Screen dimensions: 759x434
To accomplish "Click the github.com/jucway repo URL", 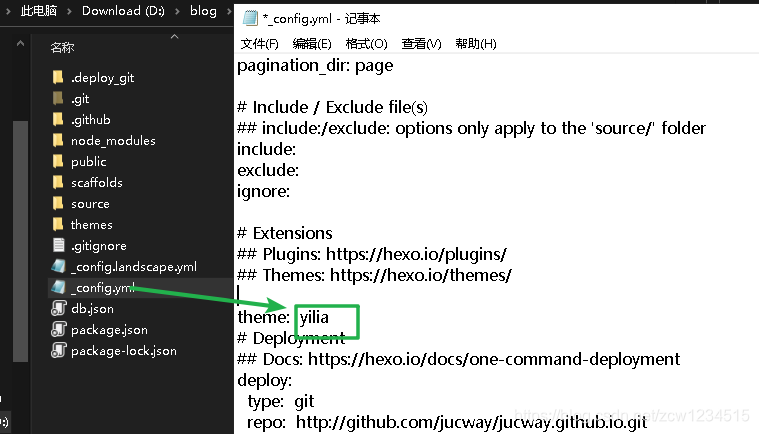I will click(471, 422).
